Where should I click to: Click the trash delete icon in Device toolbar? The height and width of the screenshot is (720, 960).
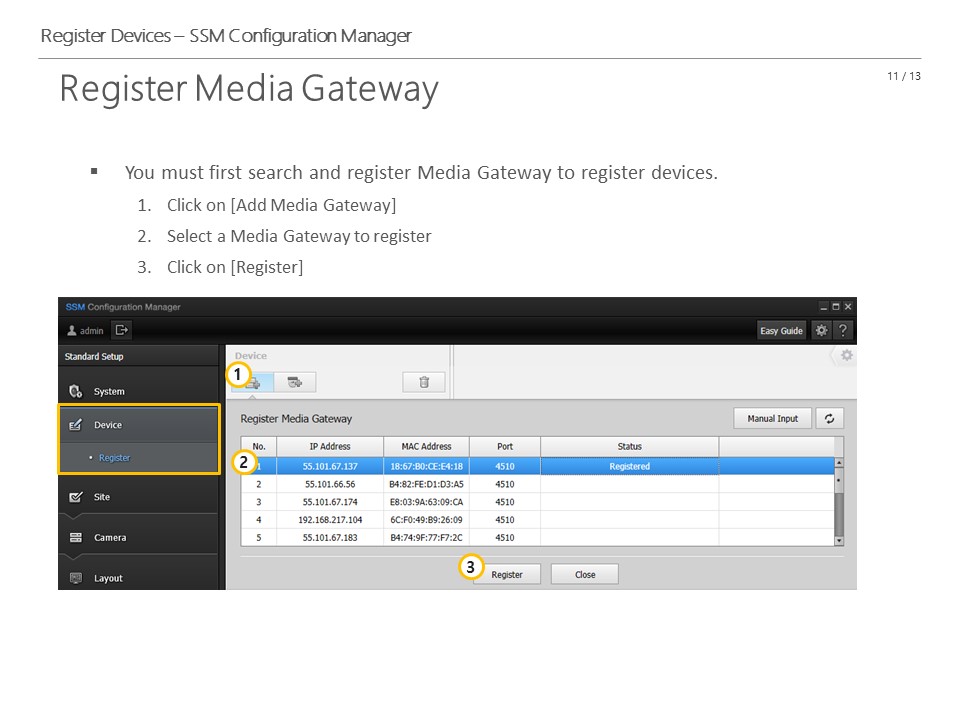tap(424, 383)
